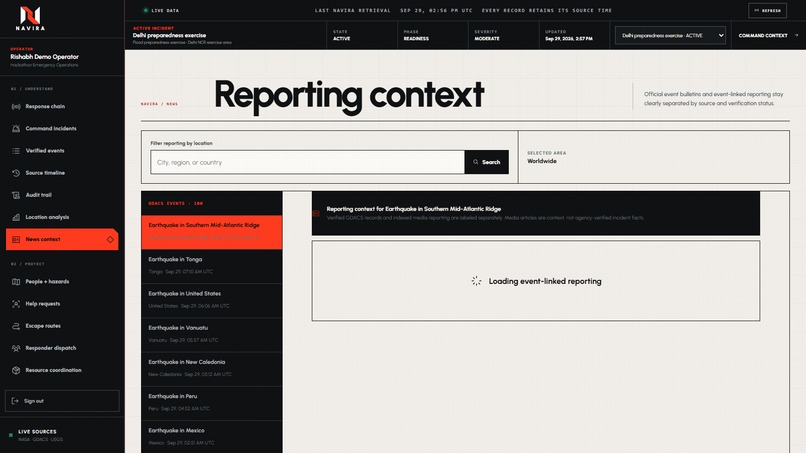Go to Command incidents
Viewport: 806px width, 453px height.
[62, 129]
